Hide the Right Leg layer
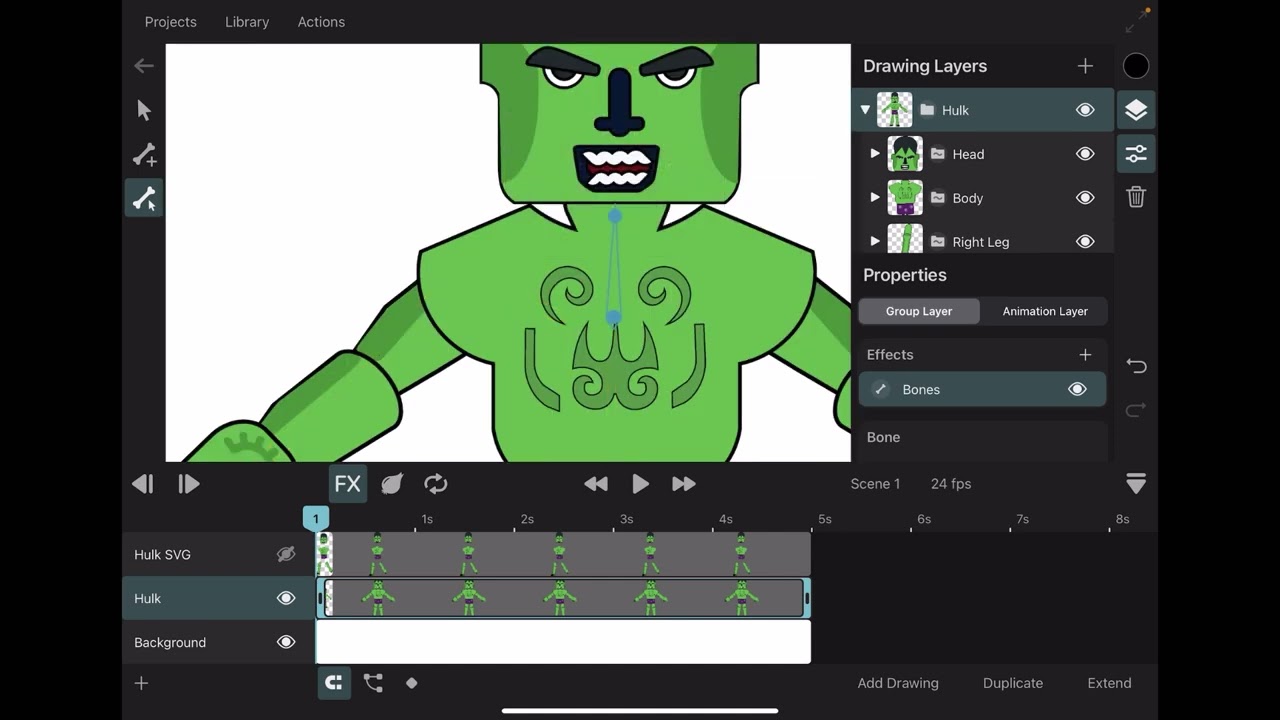1280x720 pixels. tap(1085, 242)
